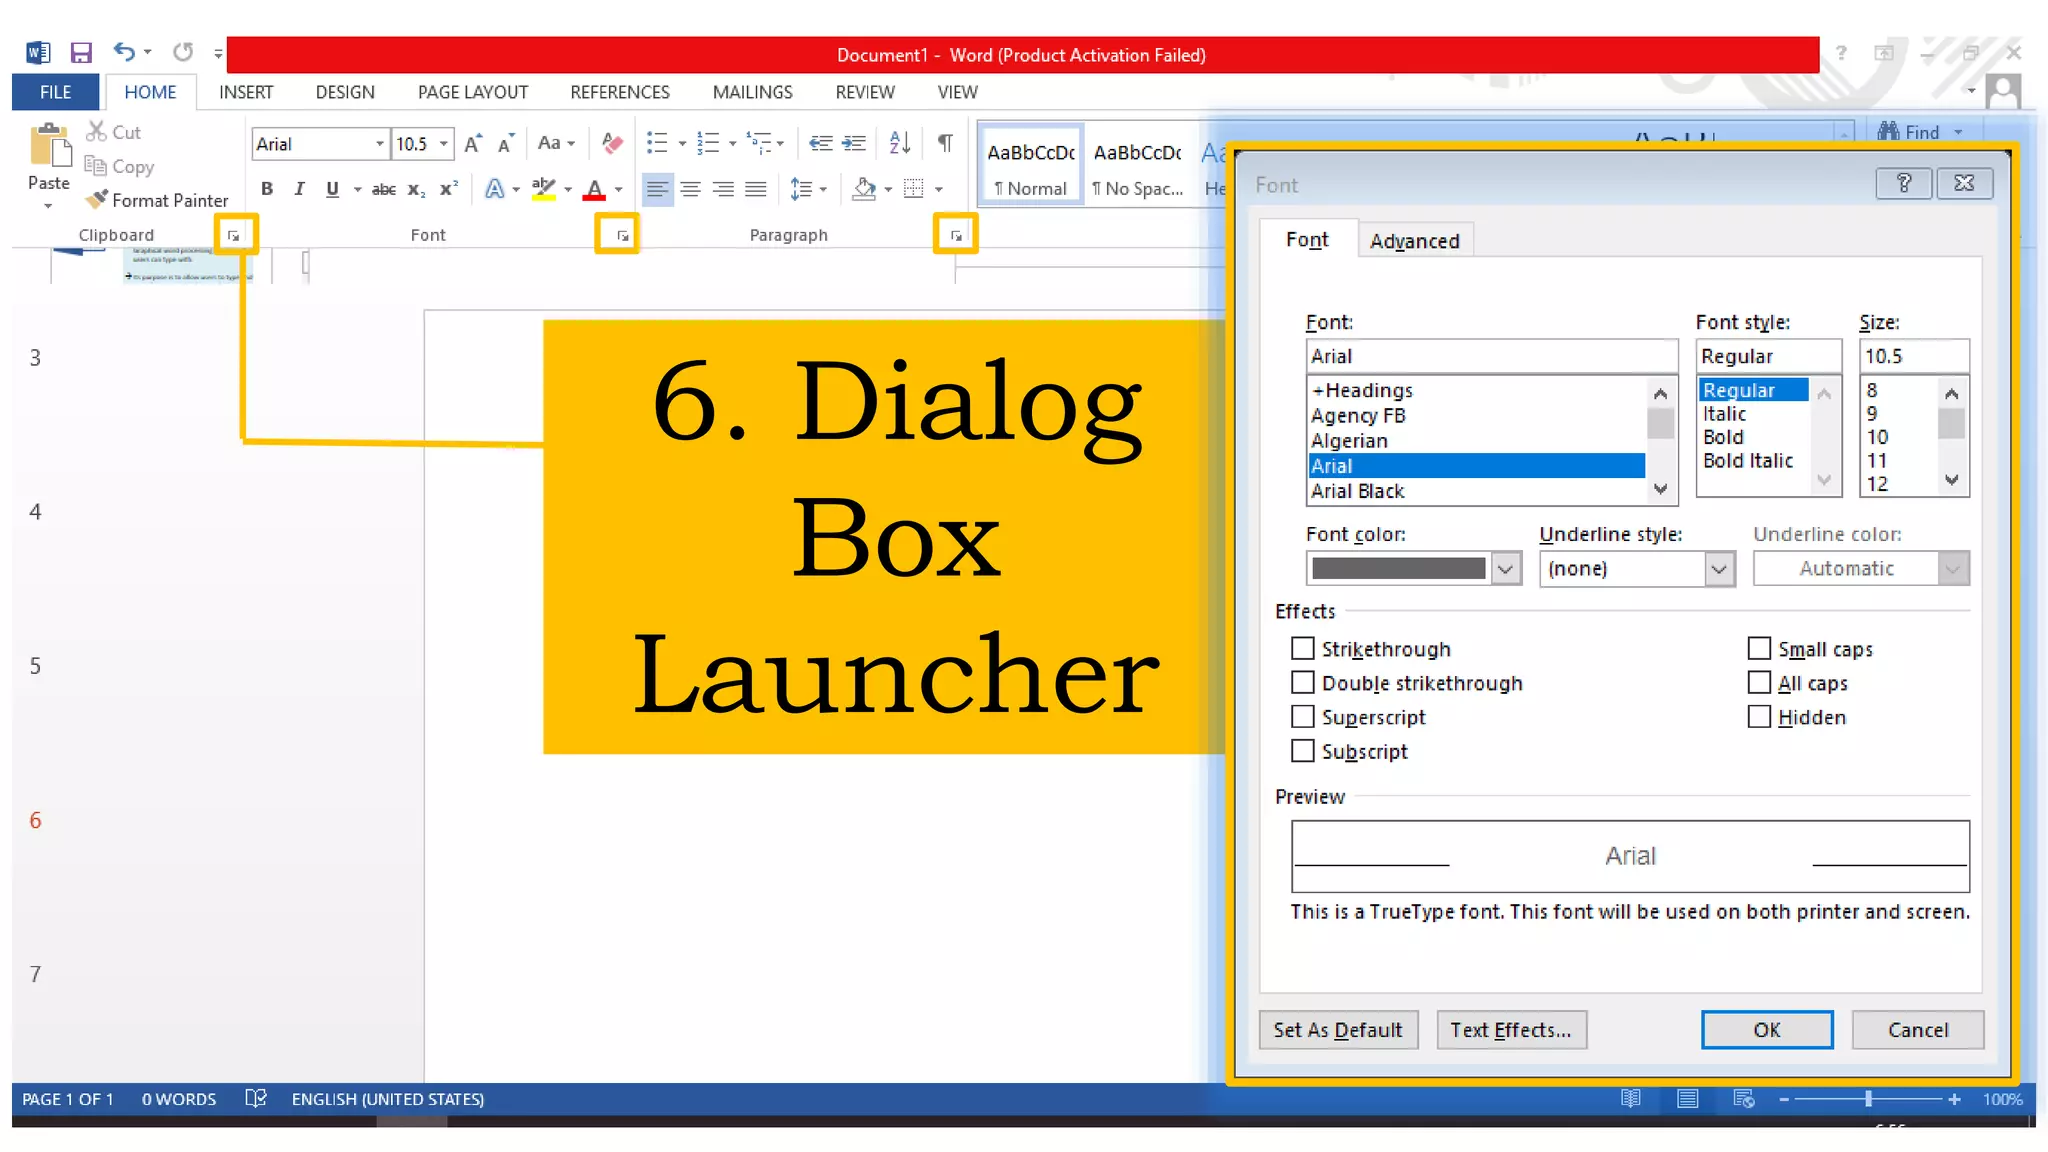Image resolution: width=2048 pixels, height=1152 pixels.
Task: Click the Save icon in quick access toolbar
Action: pyautogui.click(x=81, y=53)
